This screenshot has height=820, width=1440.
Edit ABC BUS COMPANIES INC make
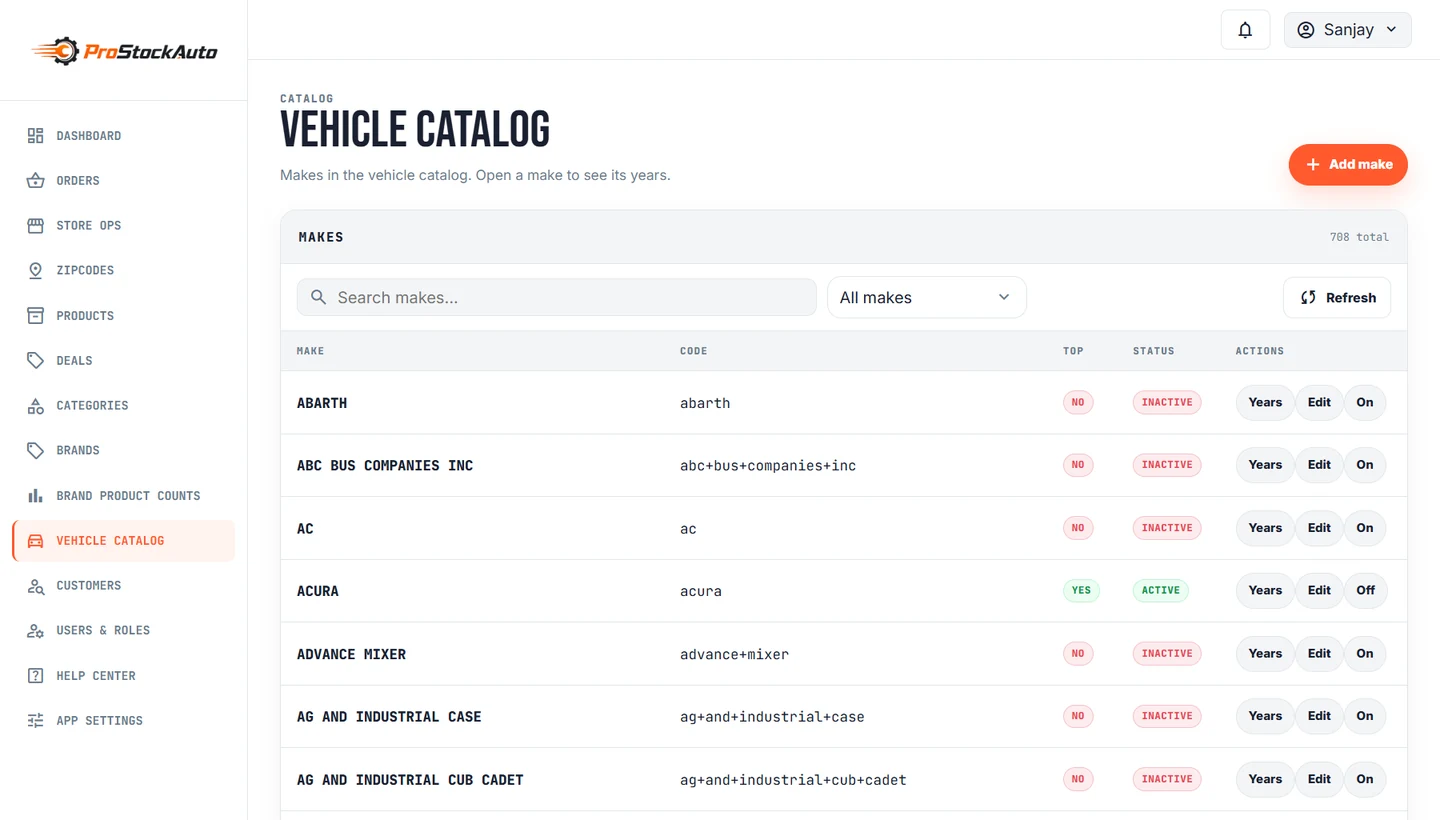point(1319,465)
